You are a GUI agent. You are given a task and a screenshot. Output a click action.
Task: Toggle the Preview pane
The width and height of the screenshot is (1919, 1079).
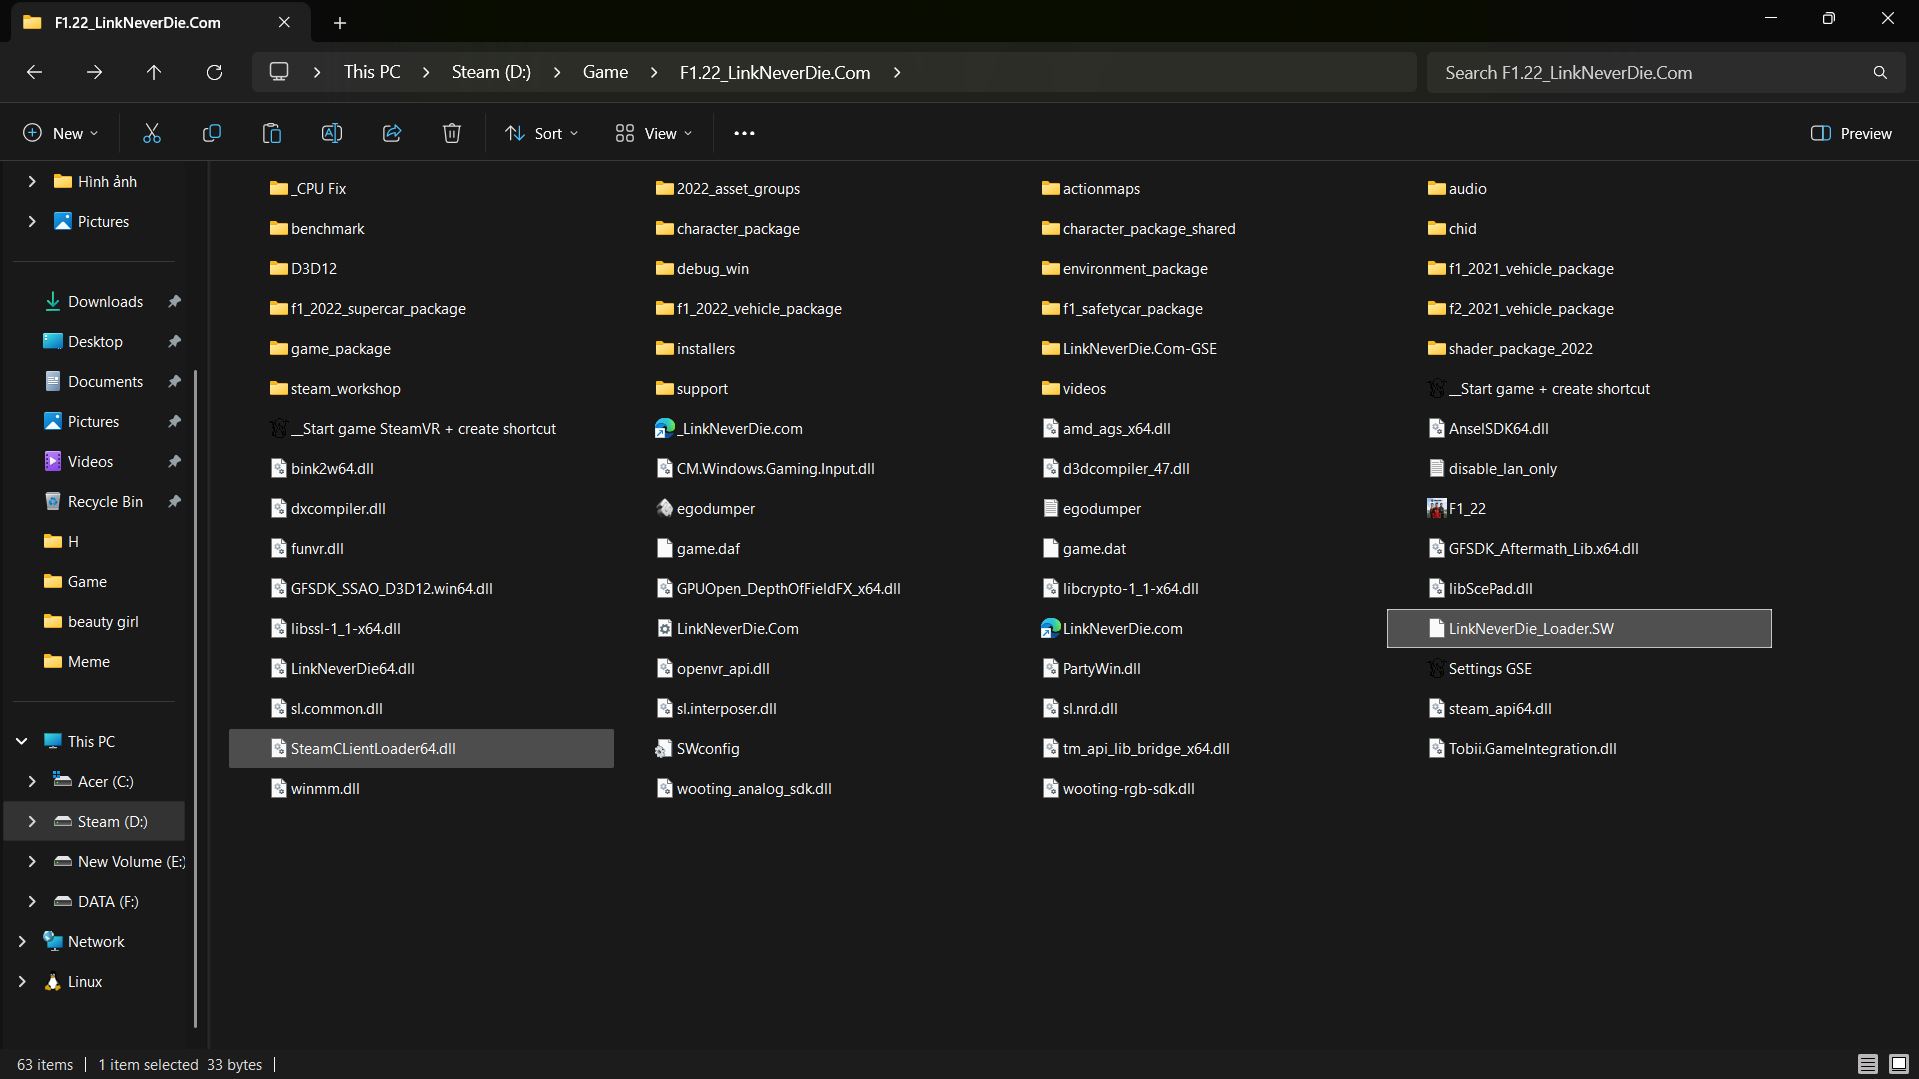pyautogui.click(x=1851, y=133)
